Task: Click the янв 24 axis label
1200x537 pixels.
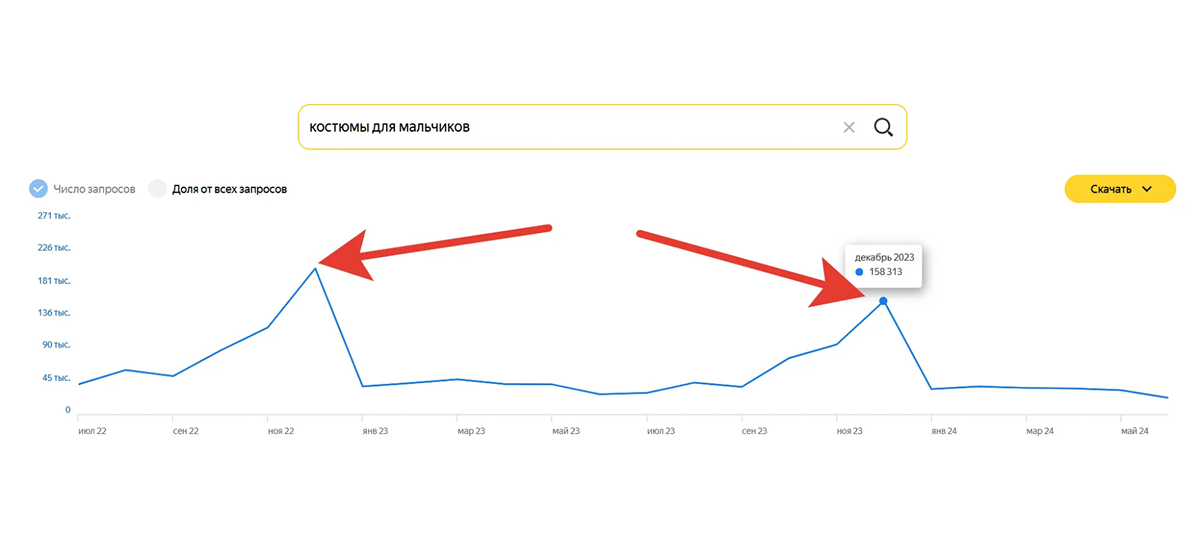Action: tap(945, 431)
